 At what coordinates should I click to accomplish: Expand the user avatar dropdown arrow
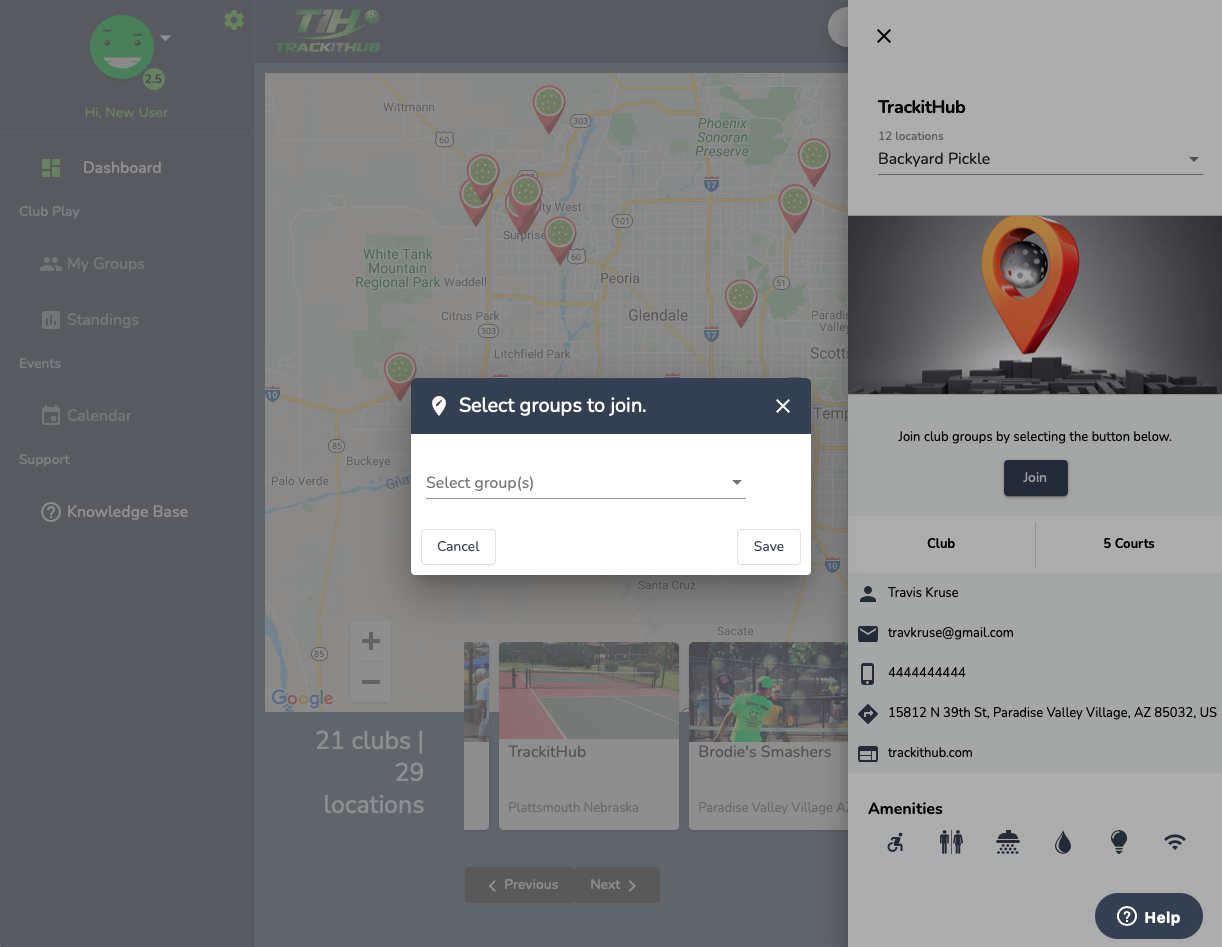164,37
